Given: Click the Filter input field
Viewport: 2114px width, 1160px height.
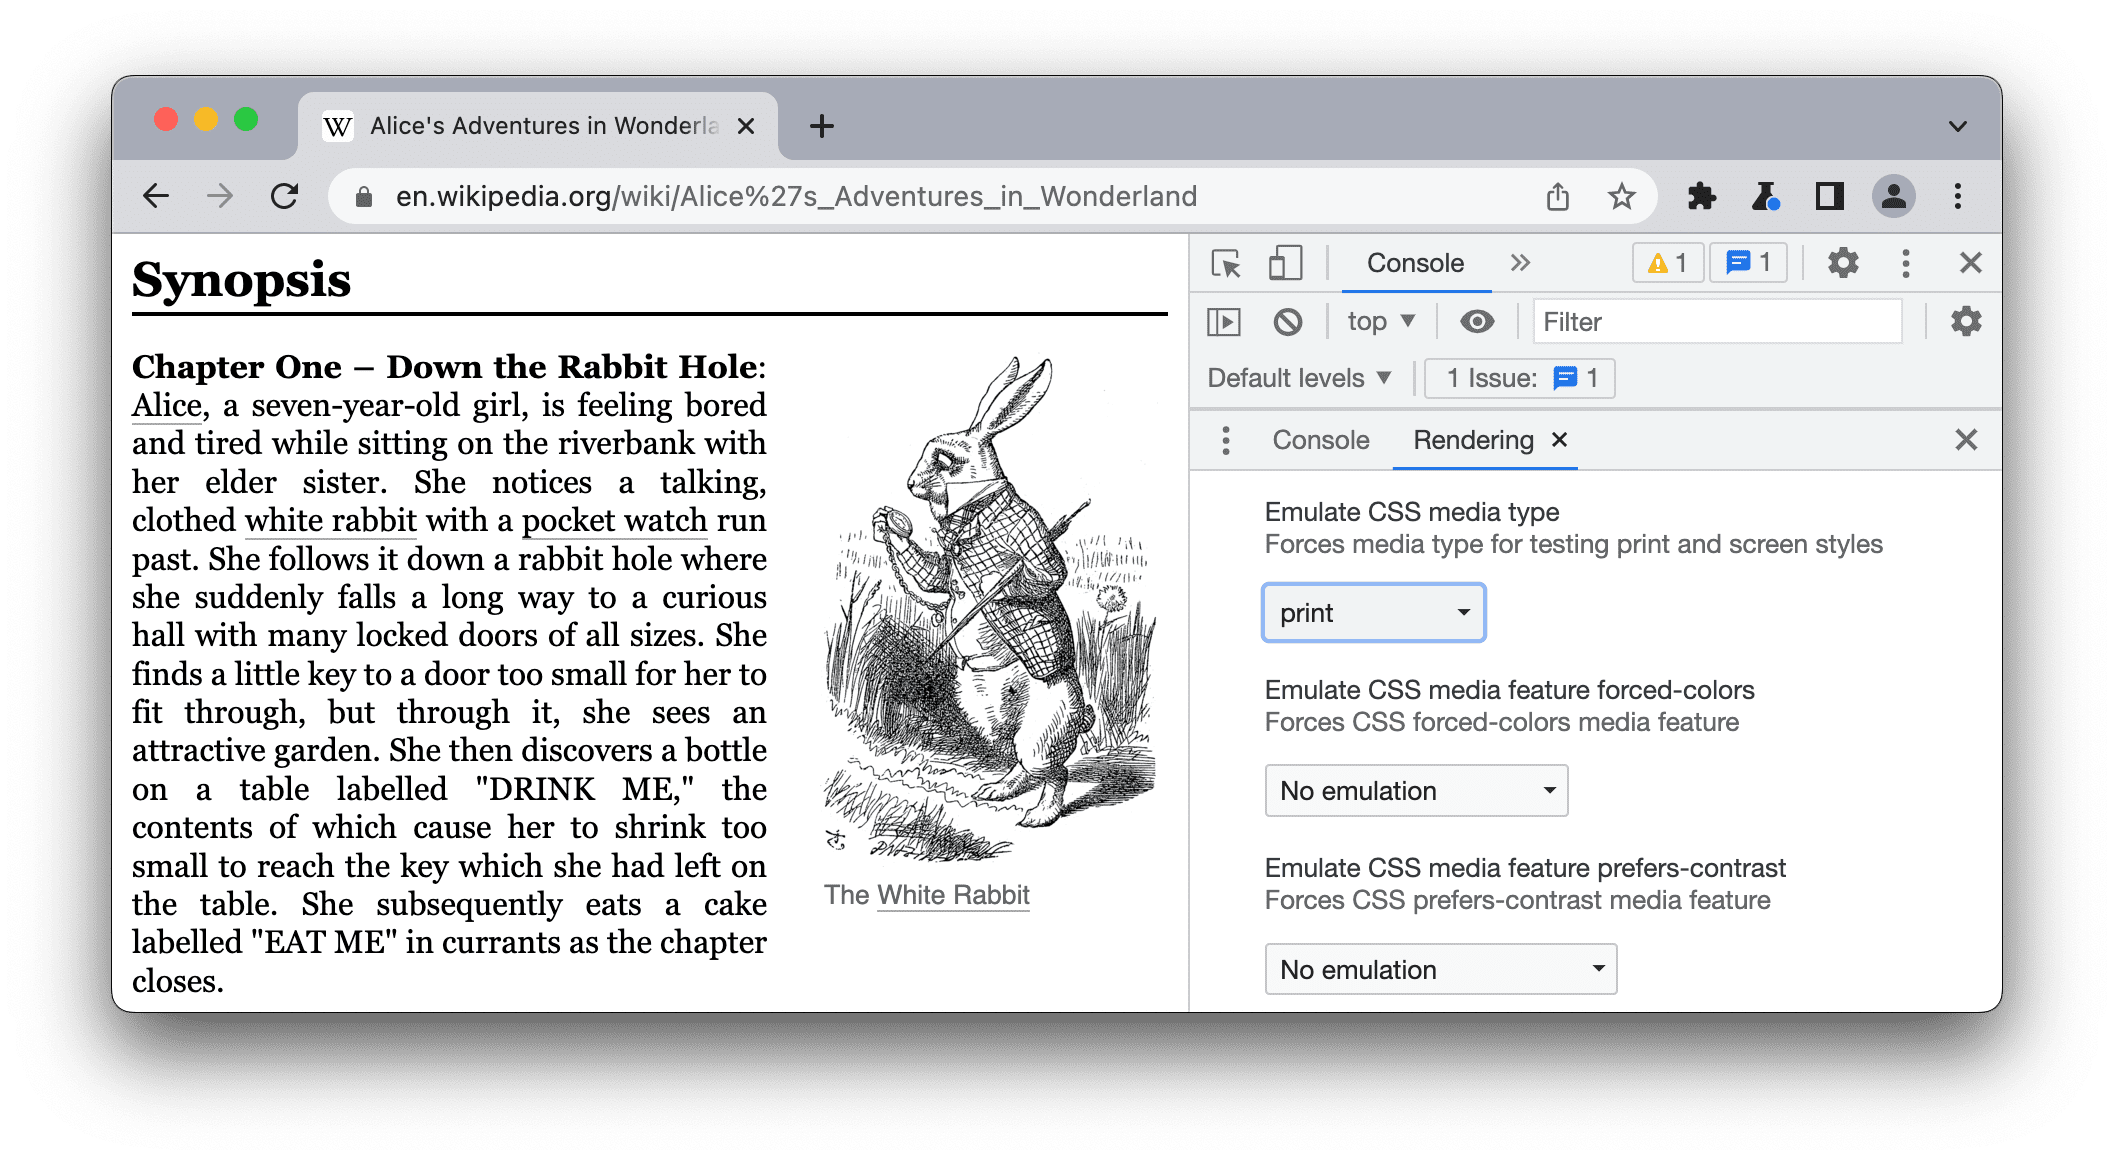Looking at the screenshot, I should coord(1714,321).
